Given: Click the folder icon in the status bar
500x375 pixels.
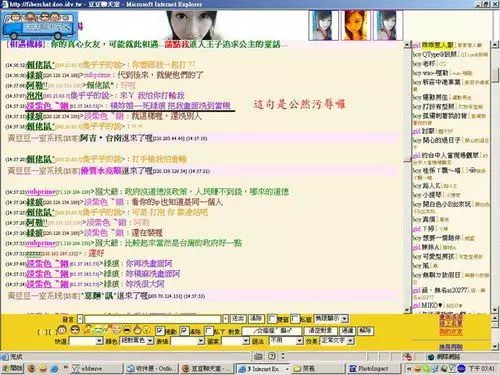Looking at the screenshot, I should (x=258, y=356).
